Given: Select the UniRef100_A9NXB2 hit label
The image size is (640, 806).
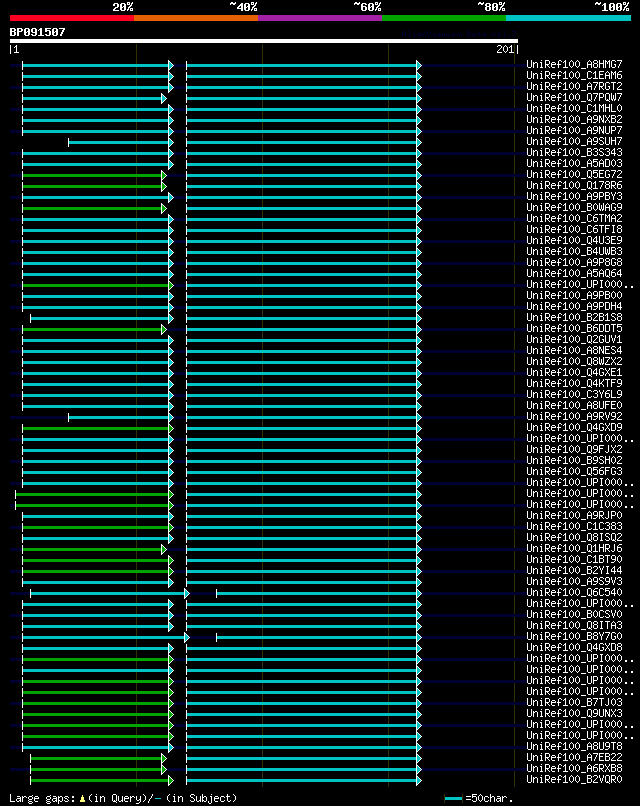Looking at the screenshot, I should pyautogui.click(x=574, y=119).
